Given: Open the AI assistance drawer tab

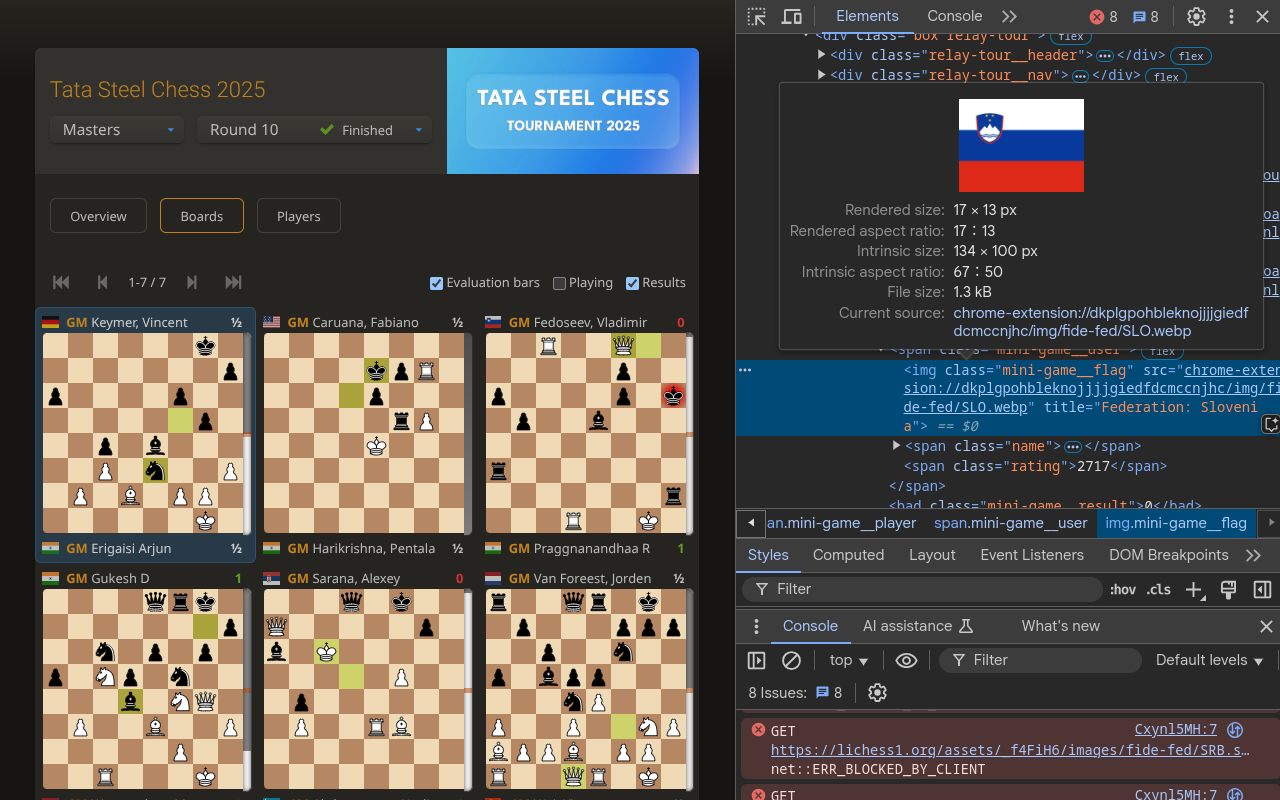Looking at the screenshot, I should click(x=918, y=626).
